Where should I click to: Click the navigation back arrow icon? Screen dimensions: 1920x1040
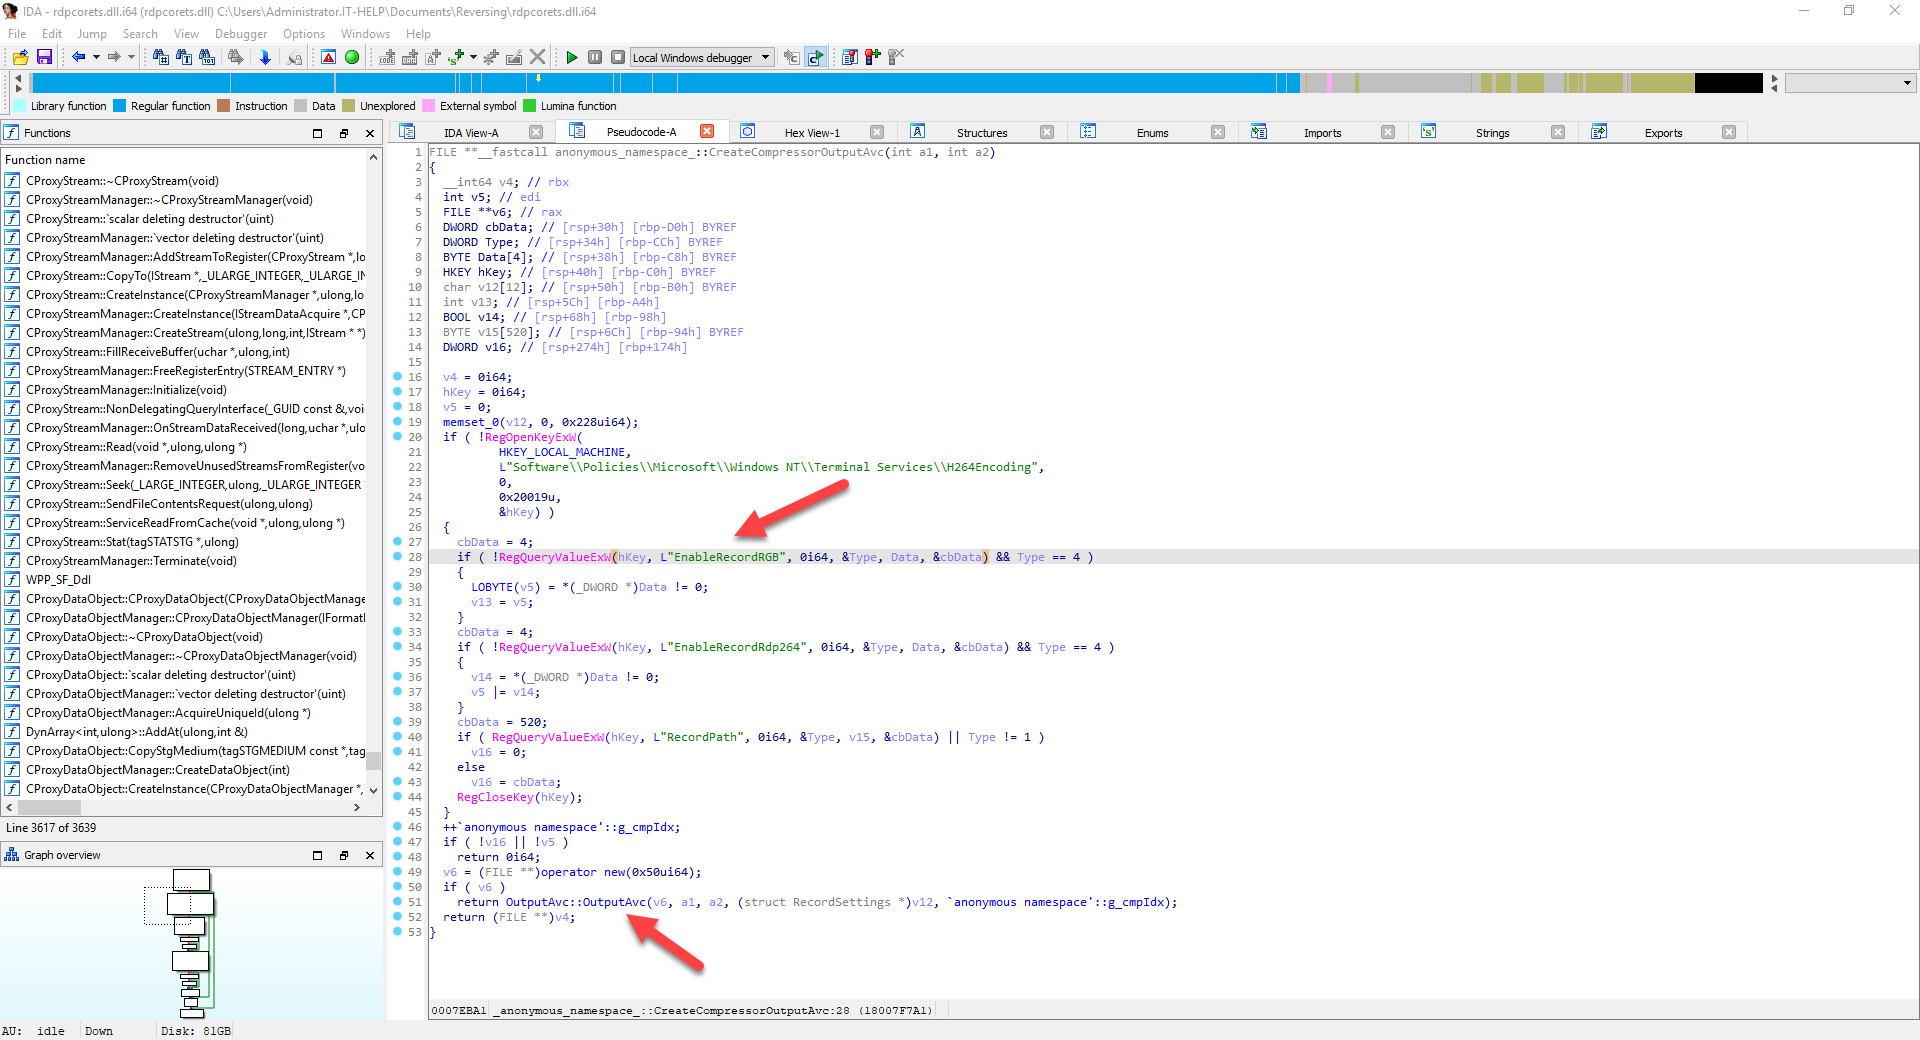pos(78,57)
